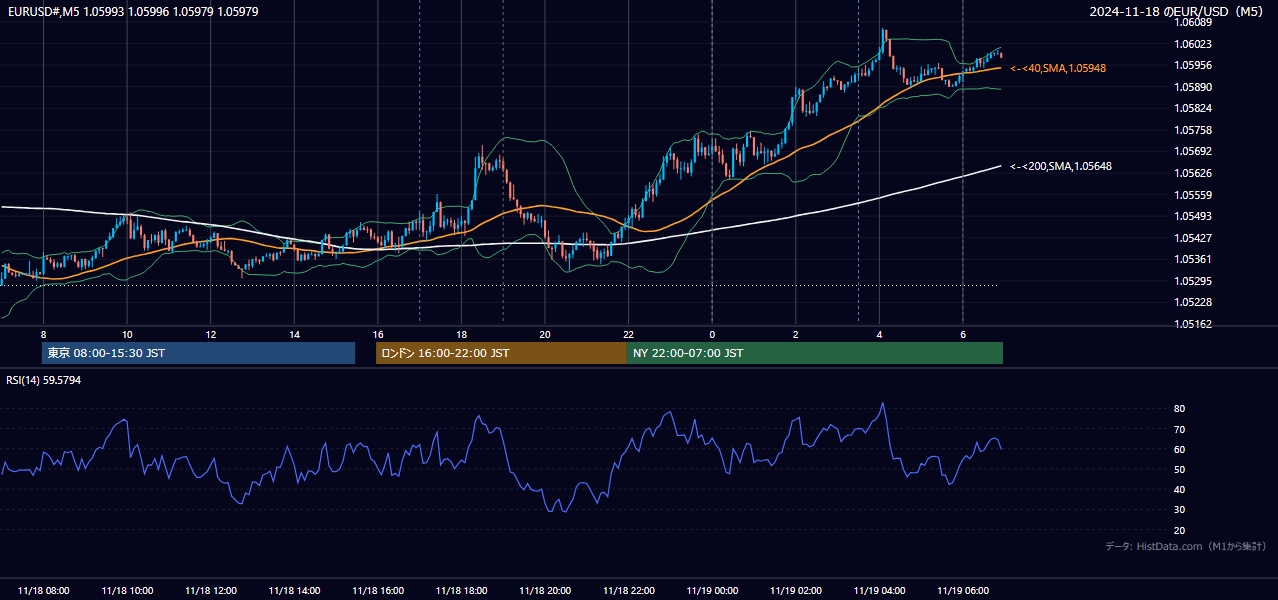The height and width of the screenshot is (600, 1278).
Task: Click price axis value 1.05758
Action: tap(1192, 130)
